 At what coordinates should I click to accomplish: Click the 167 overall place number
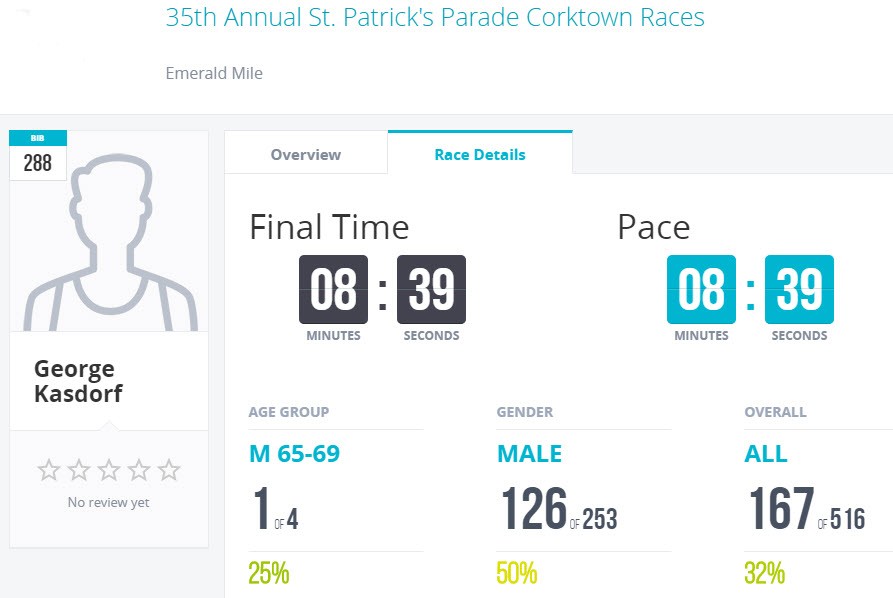pyautogui.click(x=780, y=509)
